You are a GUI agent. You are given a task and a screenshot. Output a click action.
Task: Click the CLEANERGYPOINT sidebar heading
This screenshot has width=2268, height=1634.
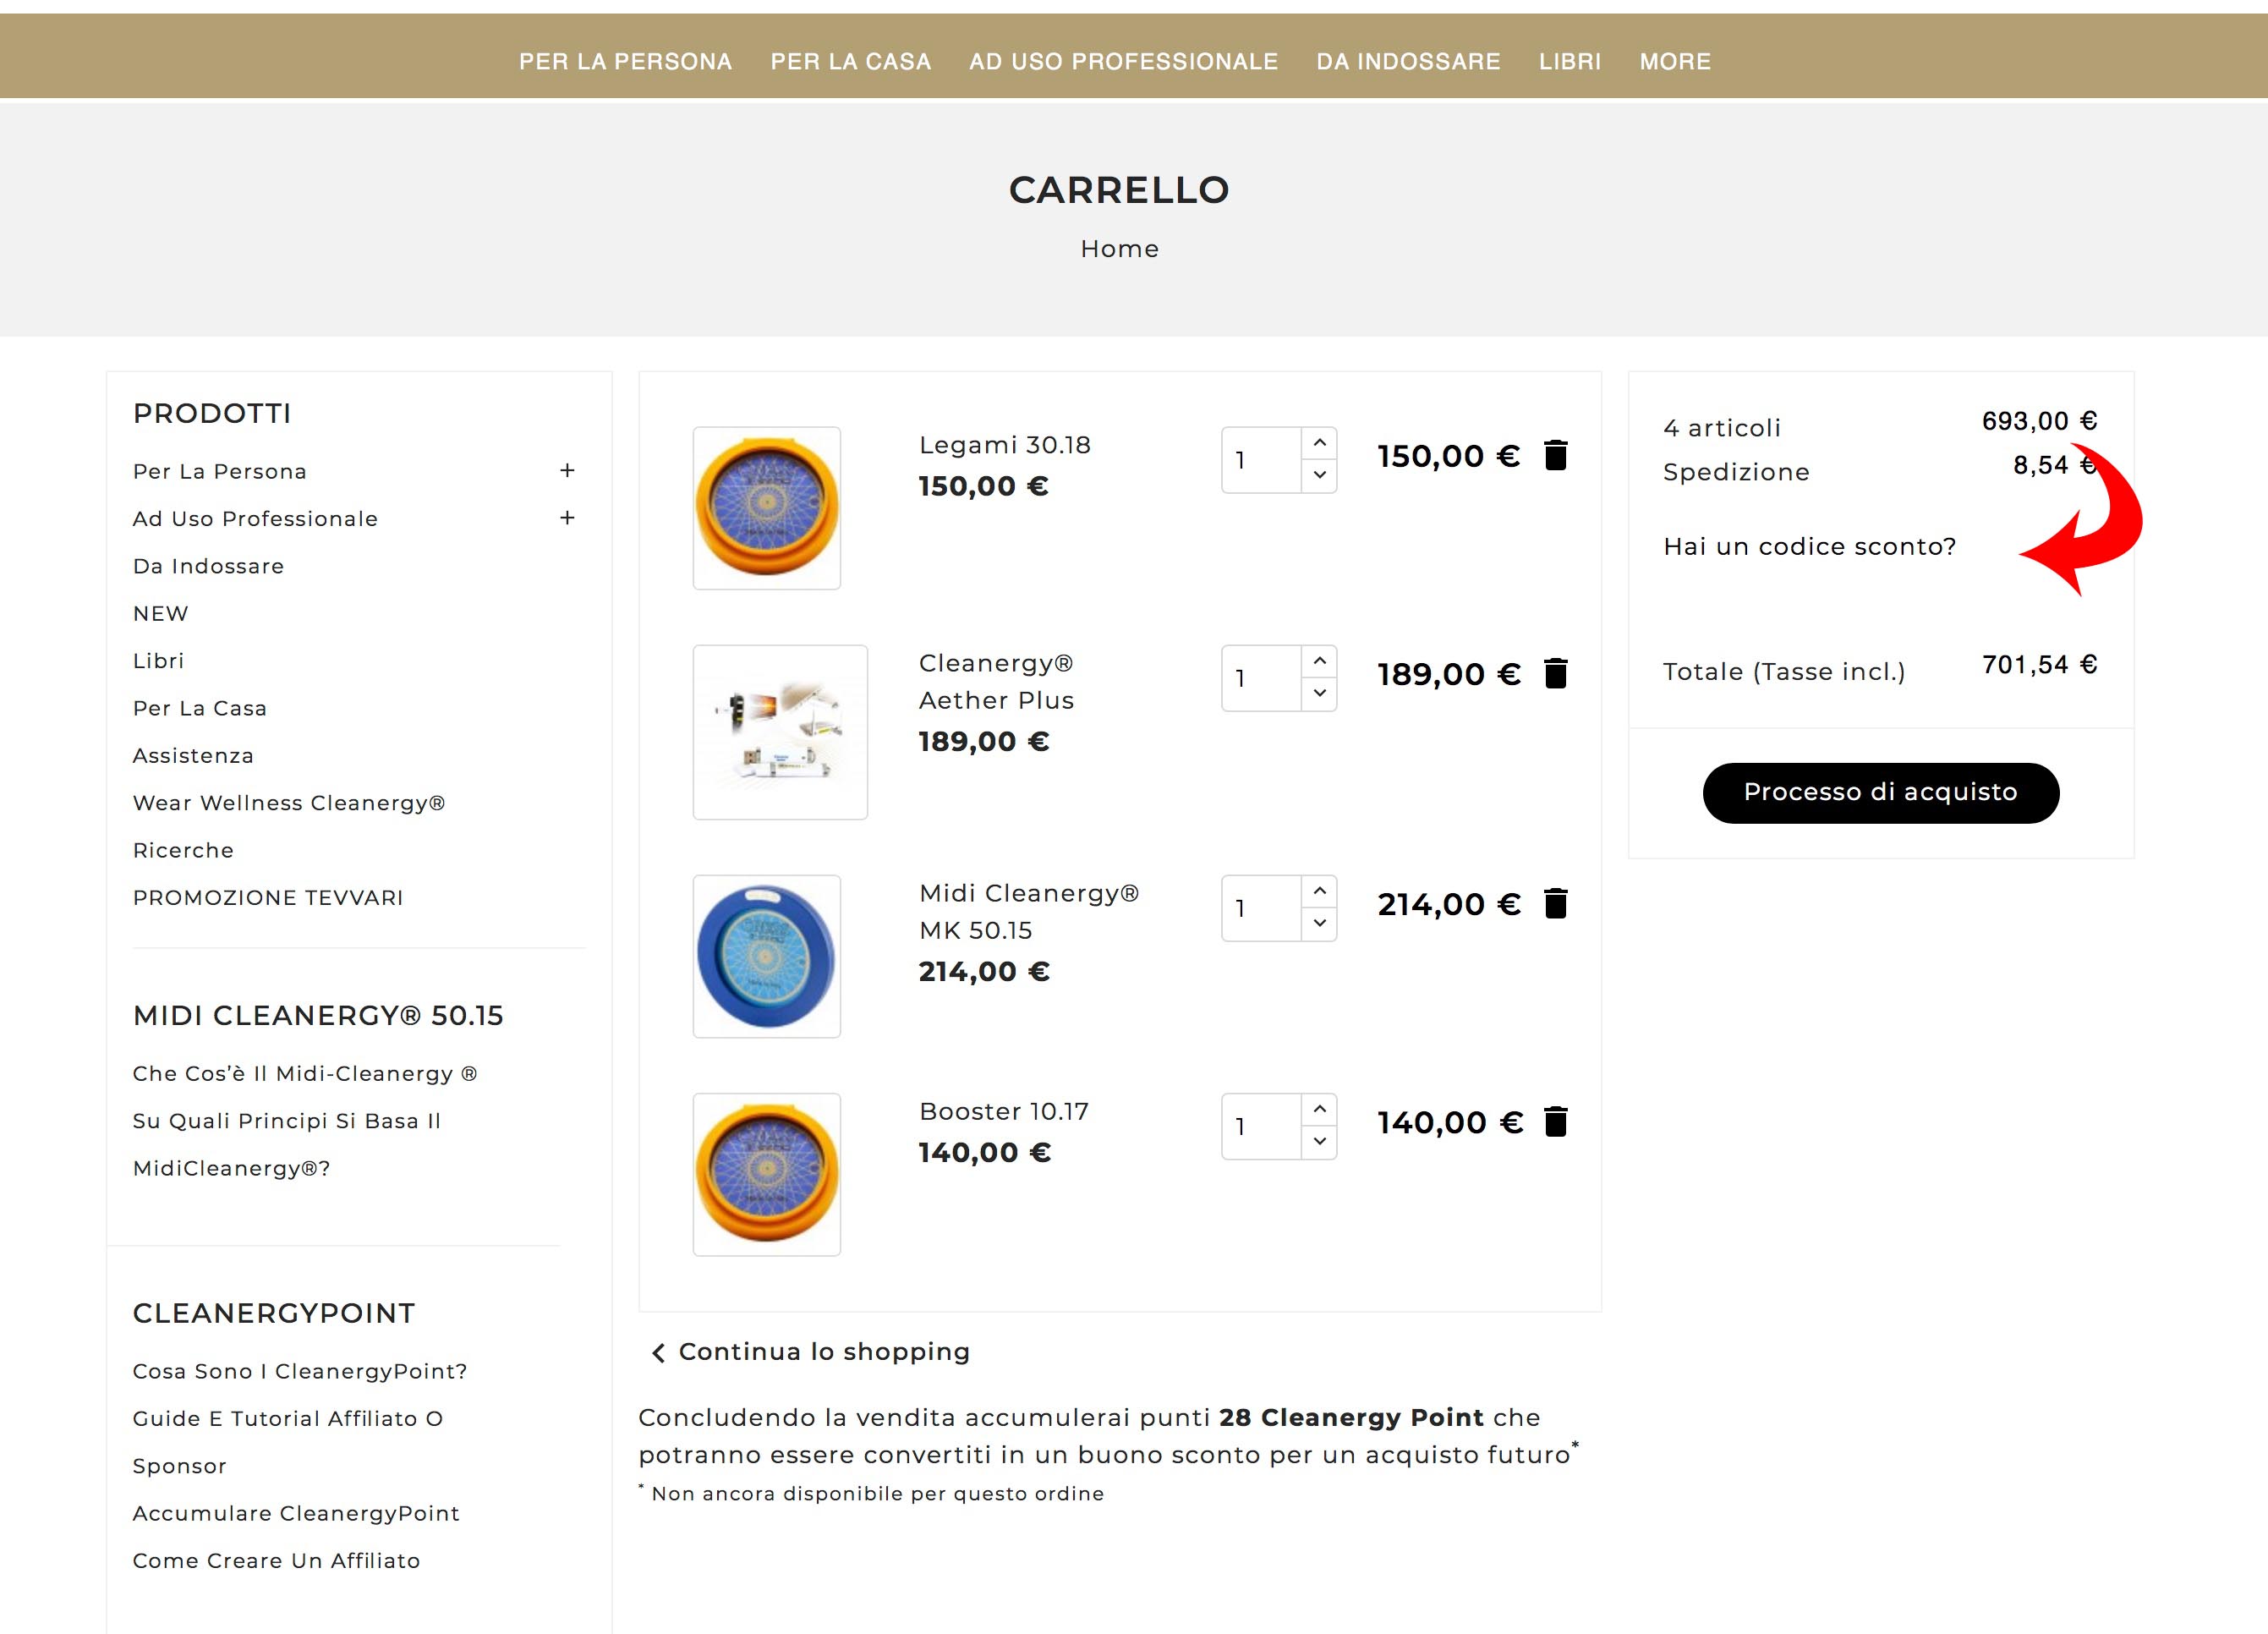click(274, 1313)
